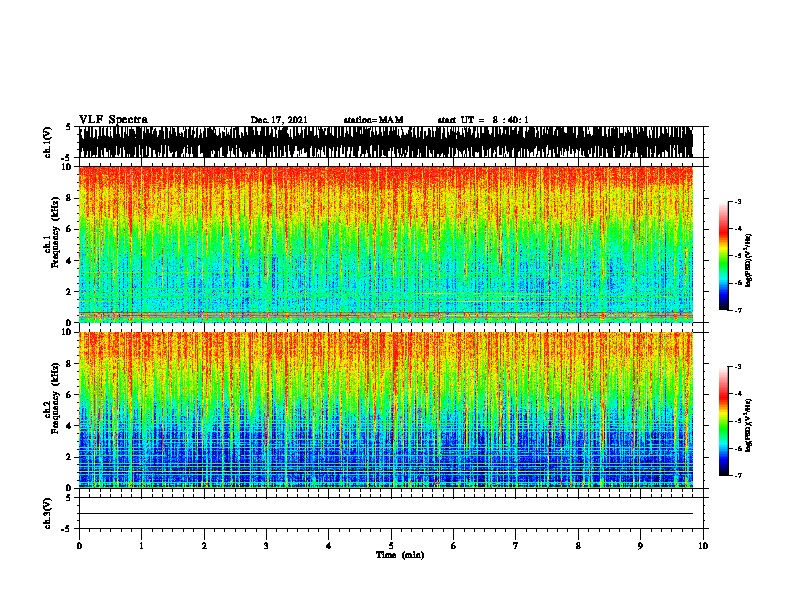
Task: Click the ch.2 frequency tick label "4"
Action: pyautogui.click(x=70, y=426)
